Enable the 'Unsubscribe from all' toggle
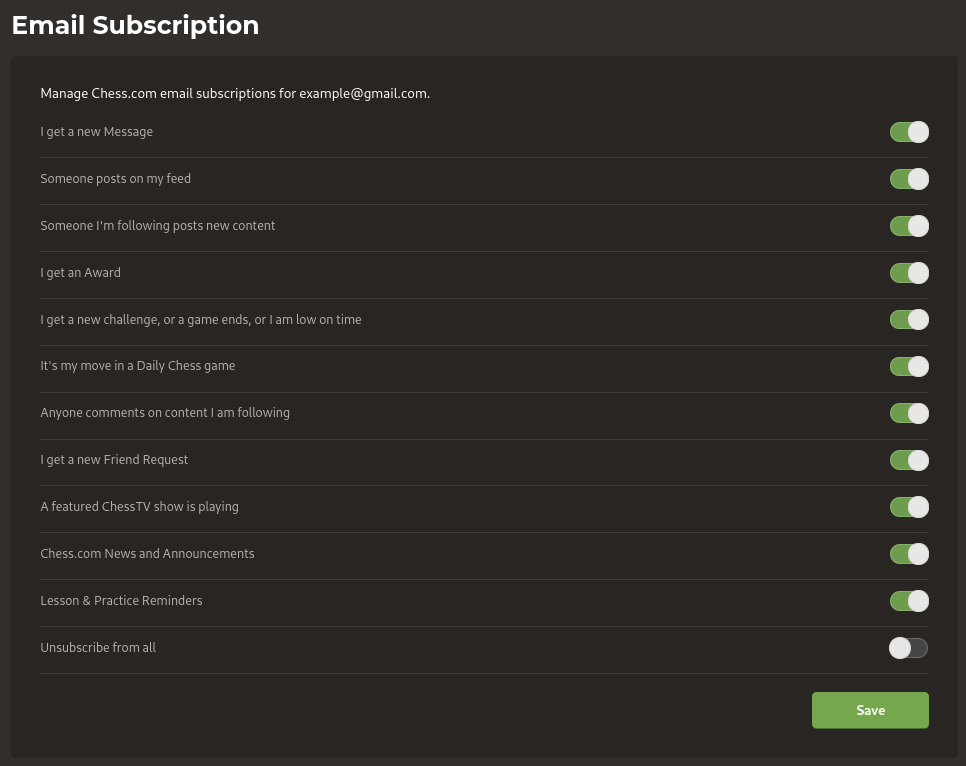The width and height of the screenshot is (966, 766). pos(909,648)
